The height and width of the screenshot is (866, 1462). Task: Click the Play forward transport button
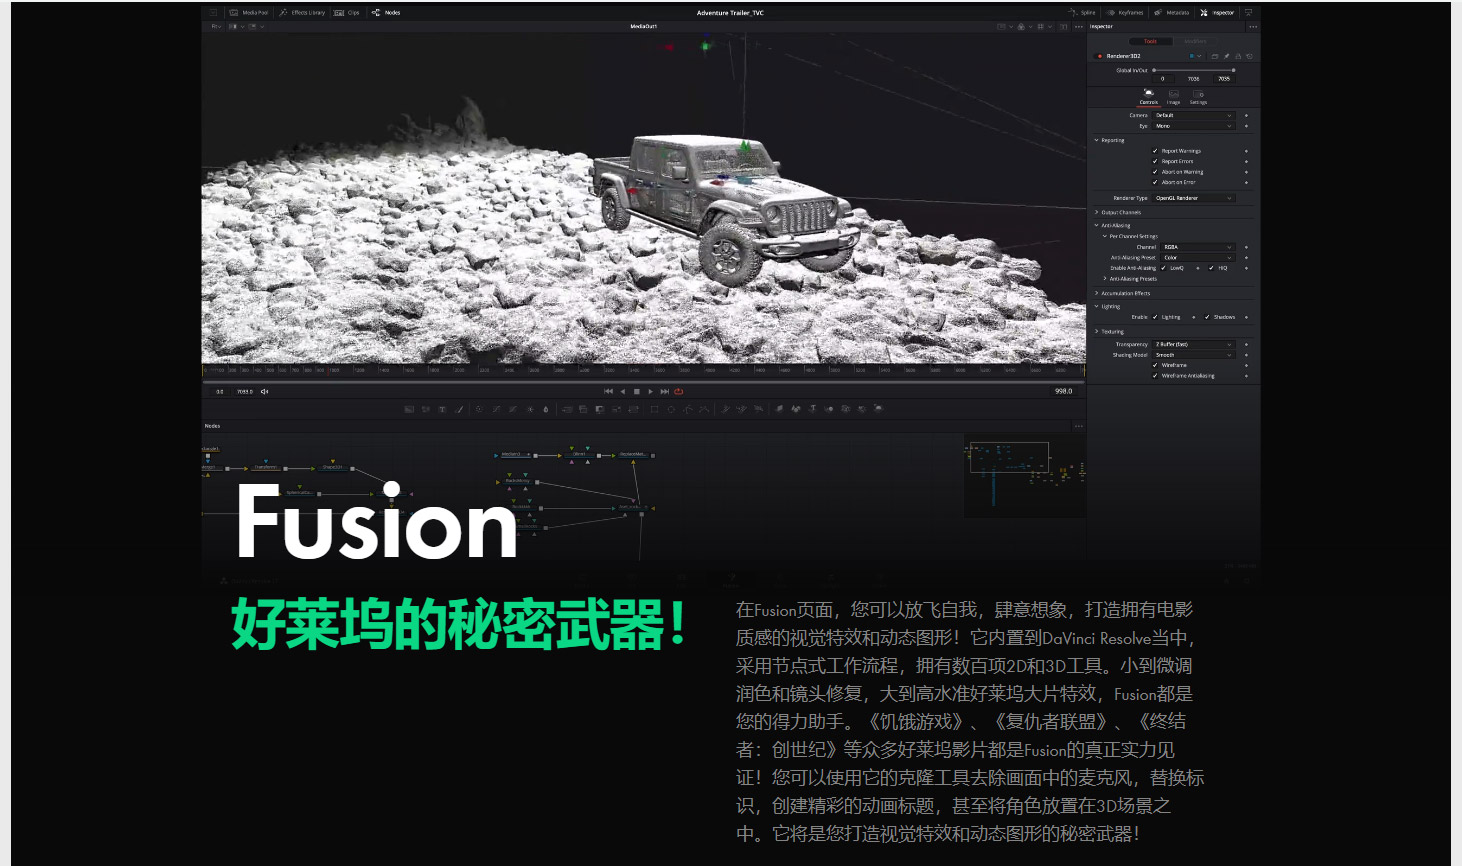point(651,392)
